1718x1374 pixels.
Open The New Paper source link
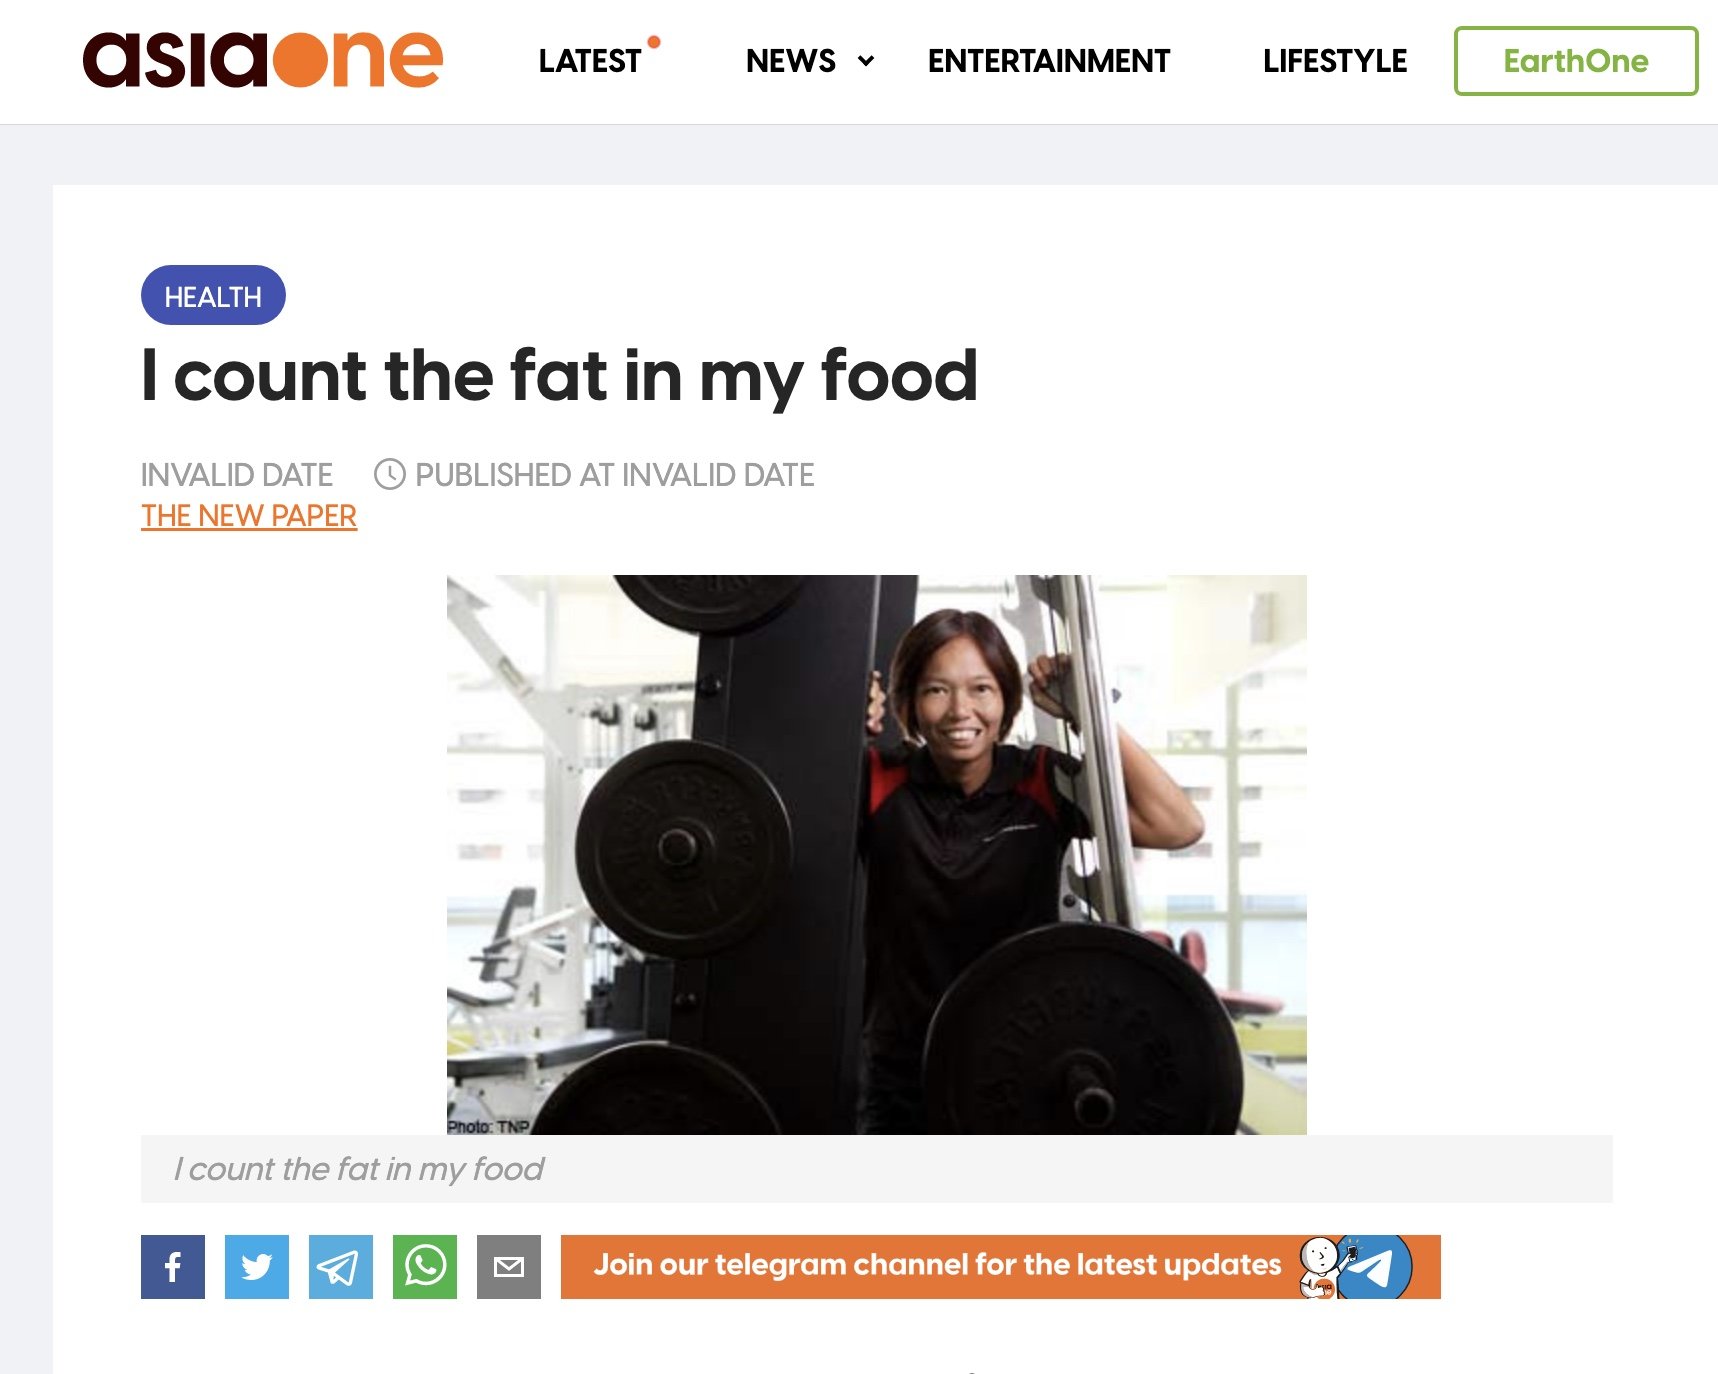point(249,516)
